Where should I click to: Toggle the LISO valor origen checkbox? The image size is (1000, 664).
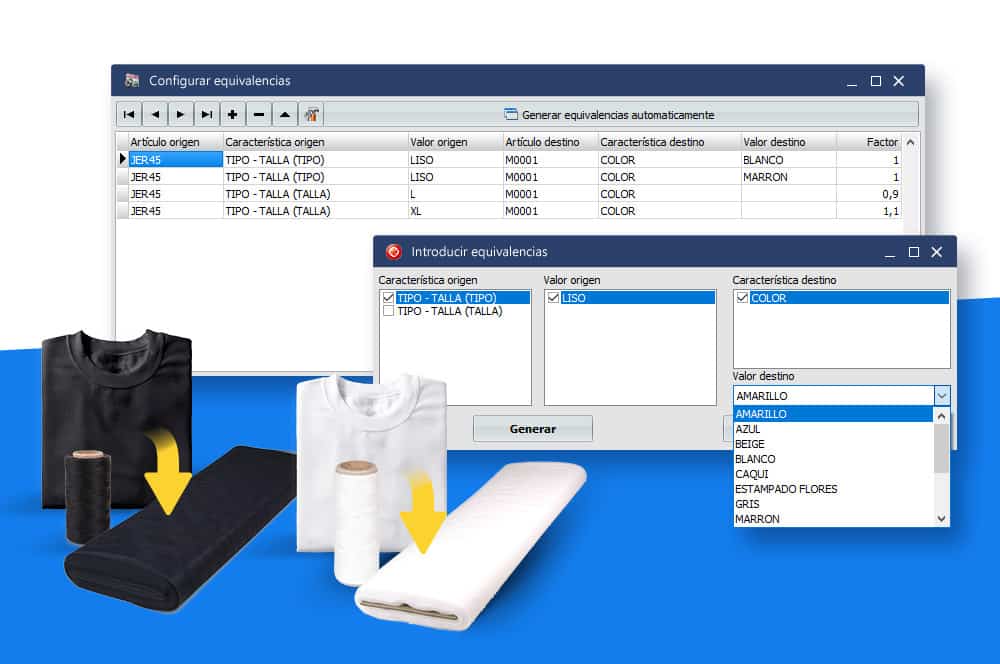tap(553, 298)
